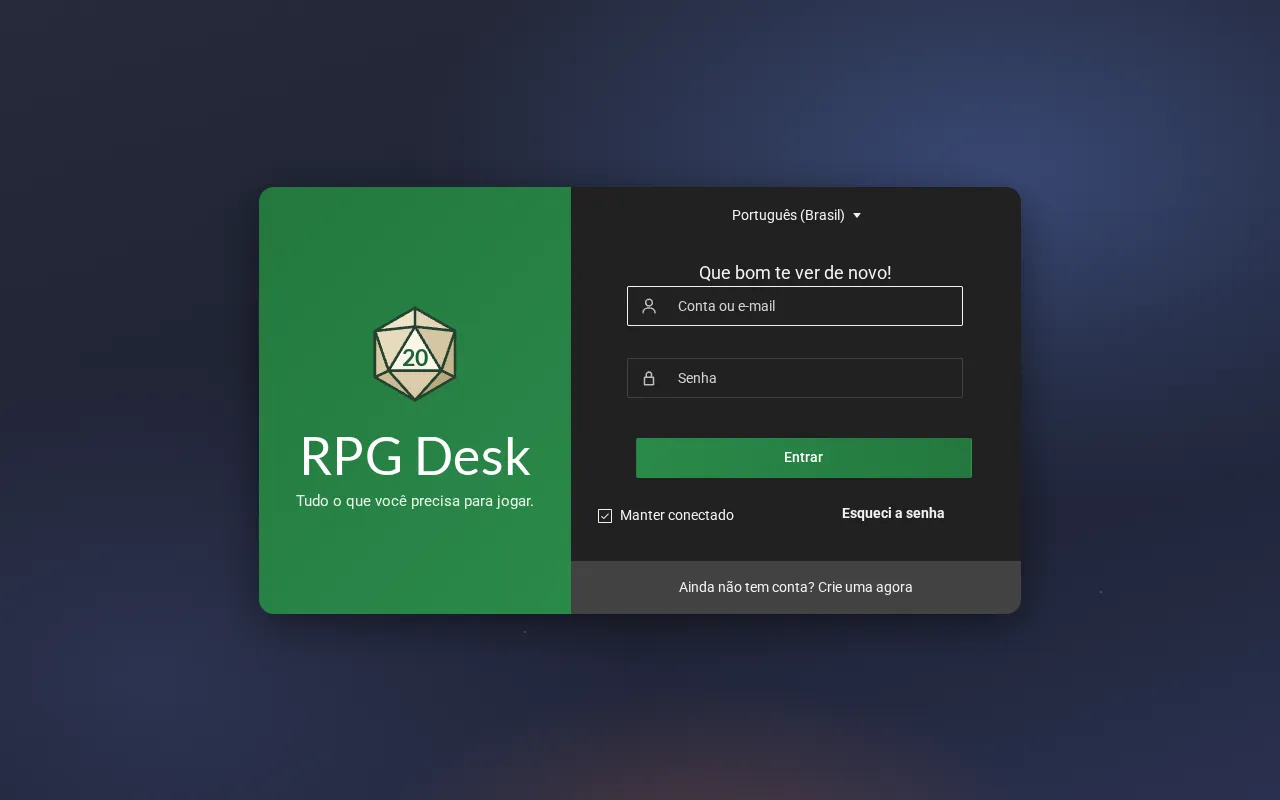Viewport: 1280px width, 800px height.
Task: Open the Português (Brasil) language dropdown
Action: pos(796,215)
